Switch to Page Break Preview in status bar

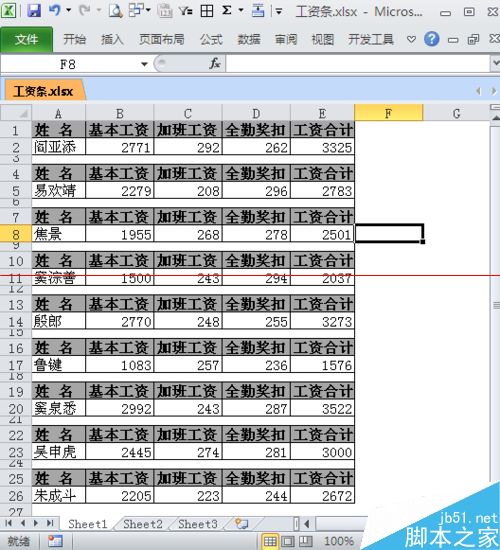coord(306,541)
